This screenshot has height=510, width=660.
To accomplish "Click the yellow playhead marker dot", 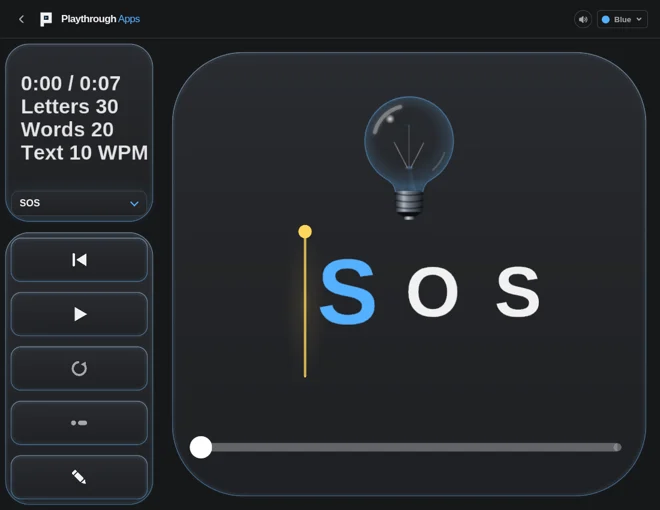I will [x=305, y=231].
